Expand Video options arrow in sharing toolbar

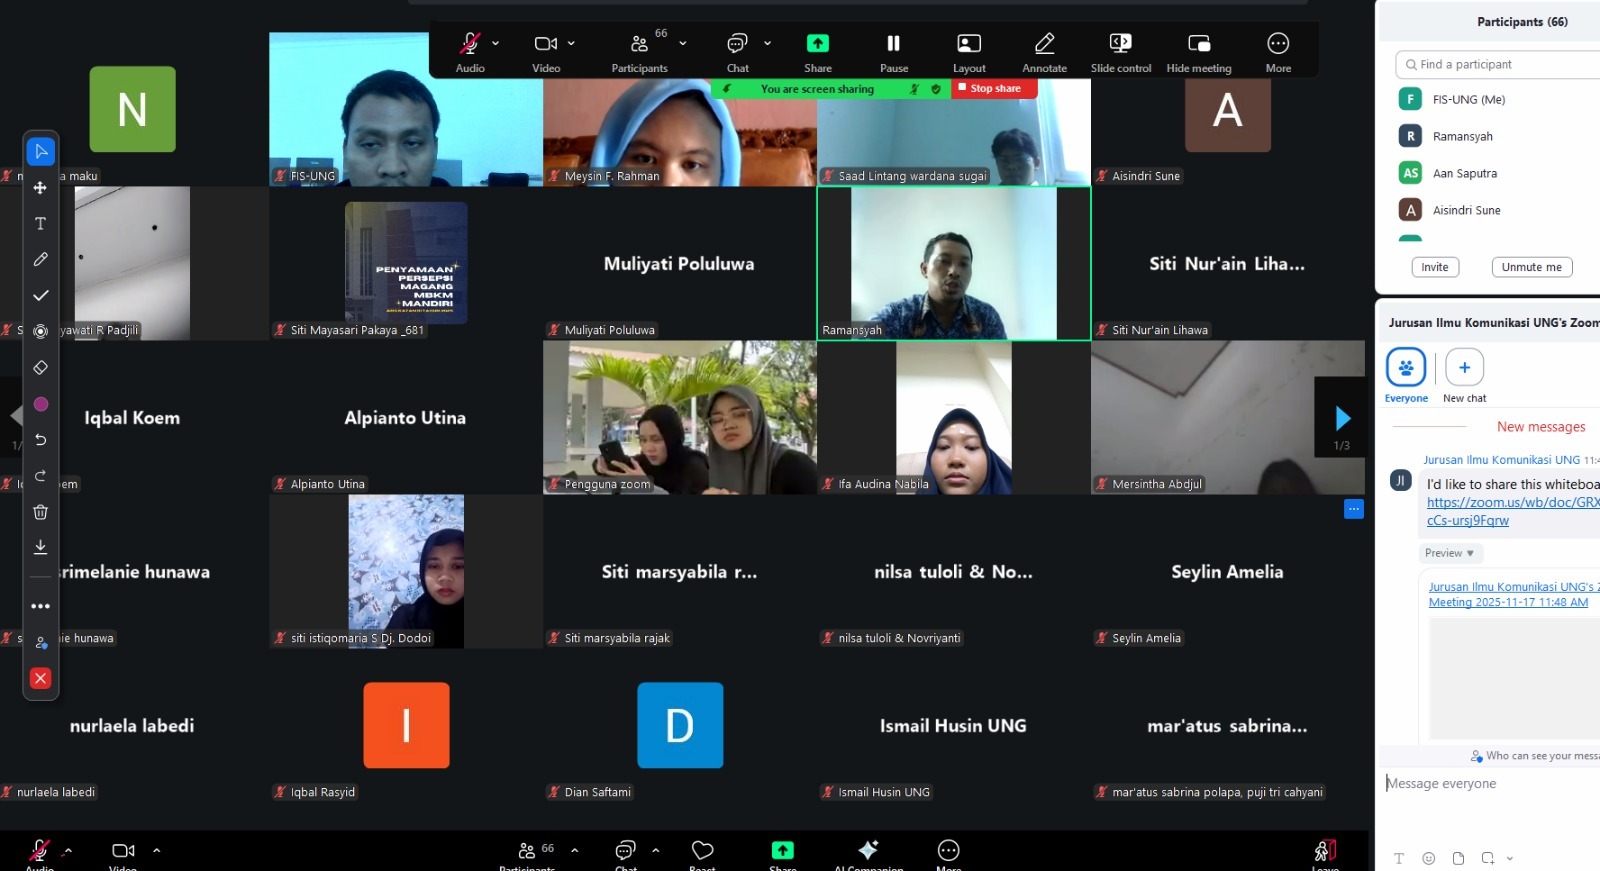[571, 43]
